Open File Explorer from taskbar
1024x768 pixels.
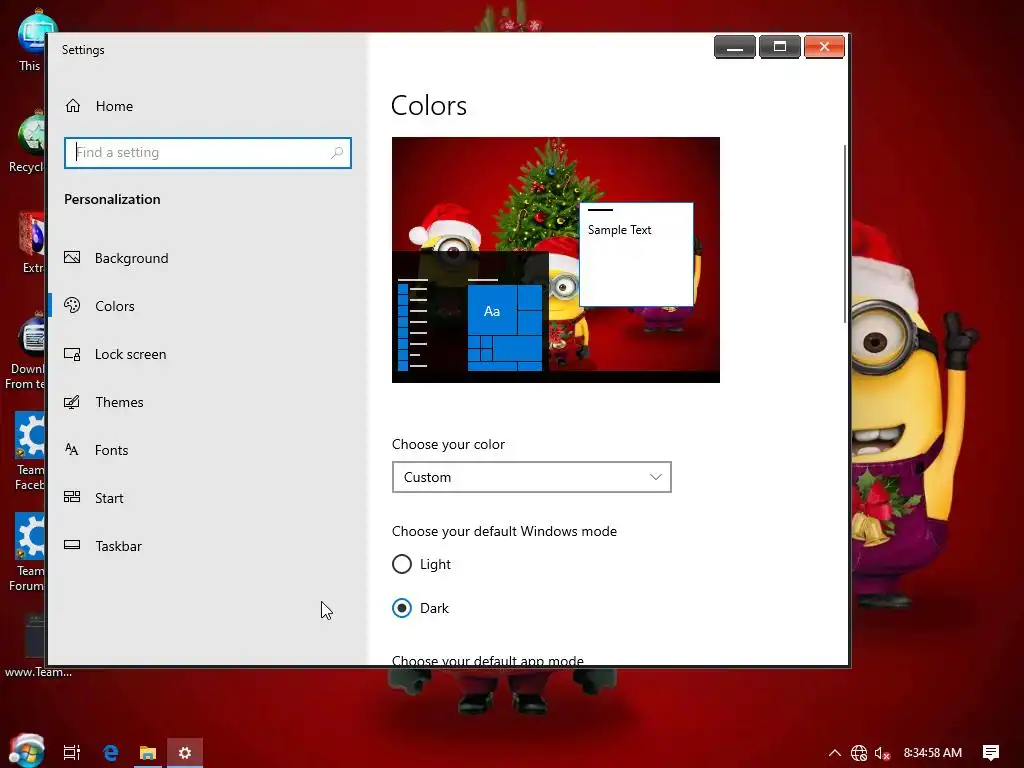pos(148,753)
